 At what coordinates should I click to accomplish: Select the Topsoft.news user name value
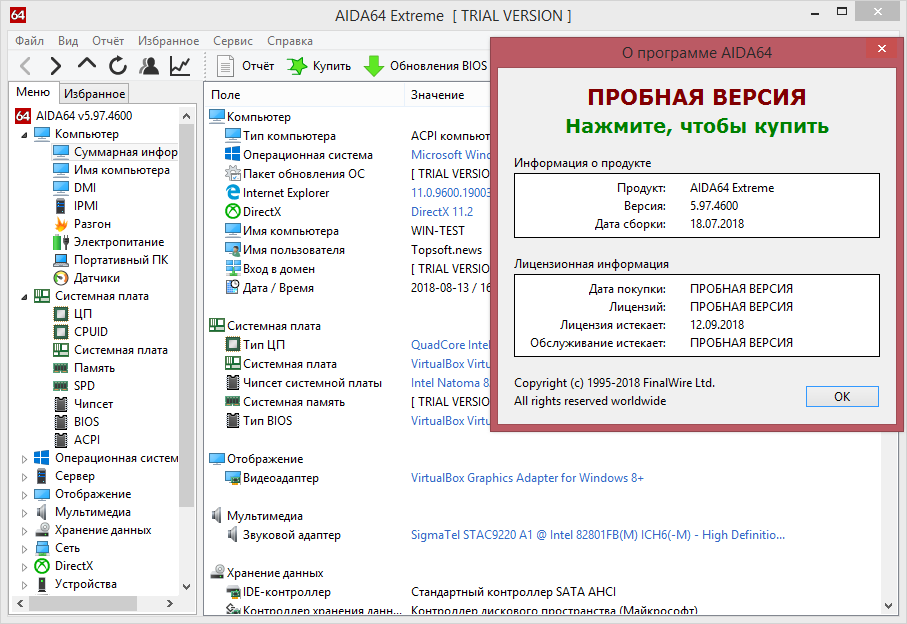point(447,250)
